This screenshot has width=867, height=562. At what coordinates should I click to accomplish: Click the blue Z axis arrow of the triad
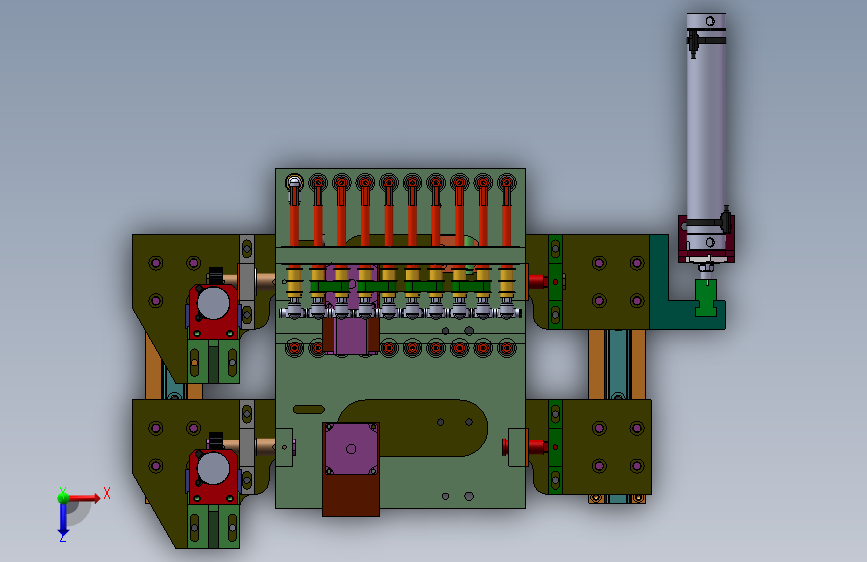[63, 521]
